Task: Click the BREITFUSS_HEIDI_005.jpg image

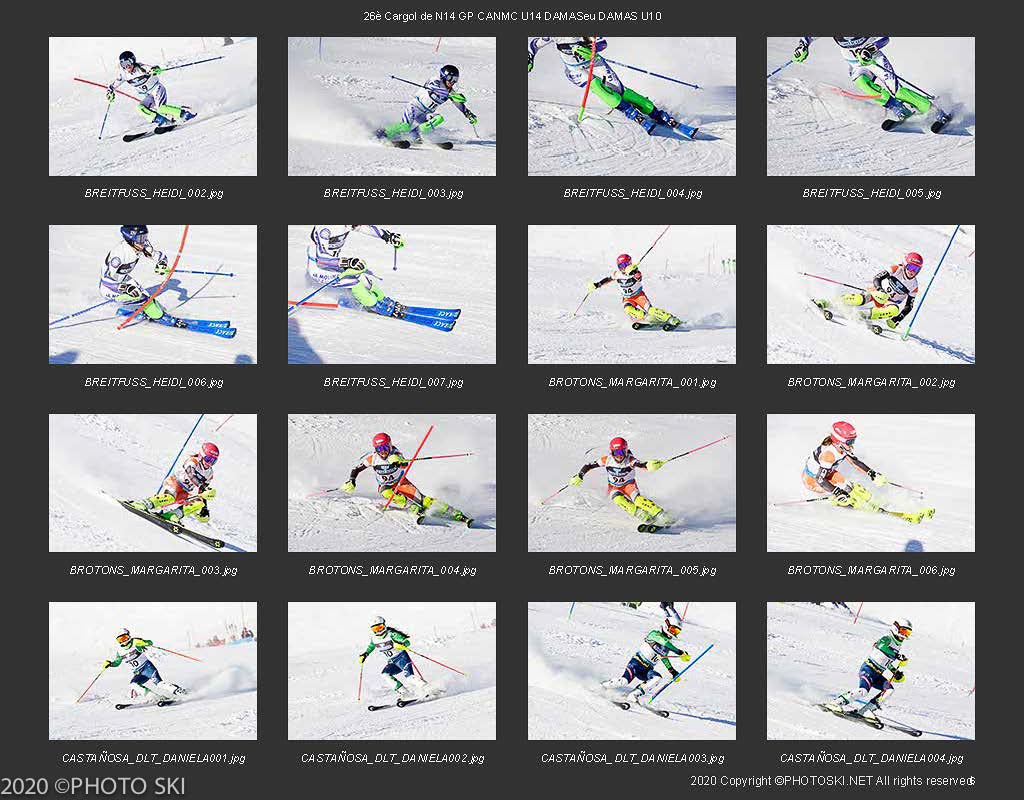Action: 871,106
